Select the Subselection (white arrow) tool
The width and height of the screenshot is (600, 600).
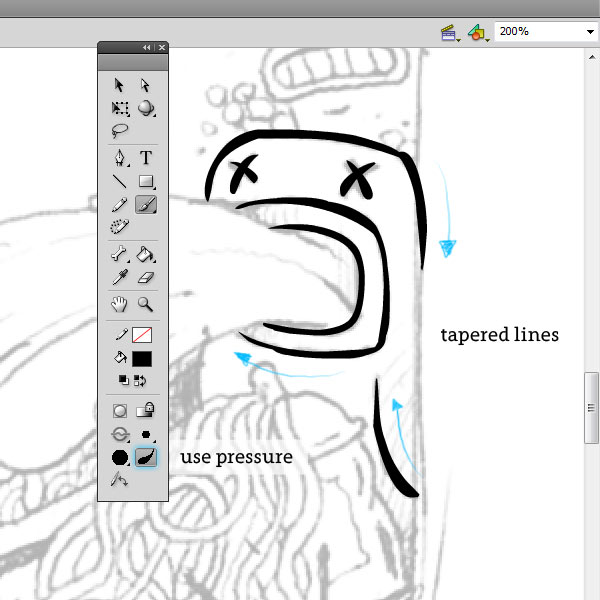pos(145,85)
